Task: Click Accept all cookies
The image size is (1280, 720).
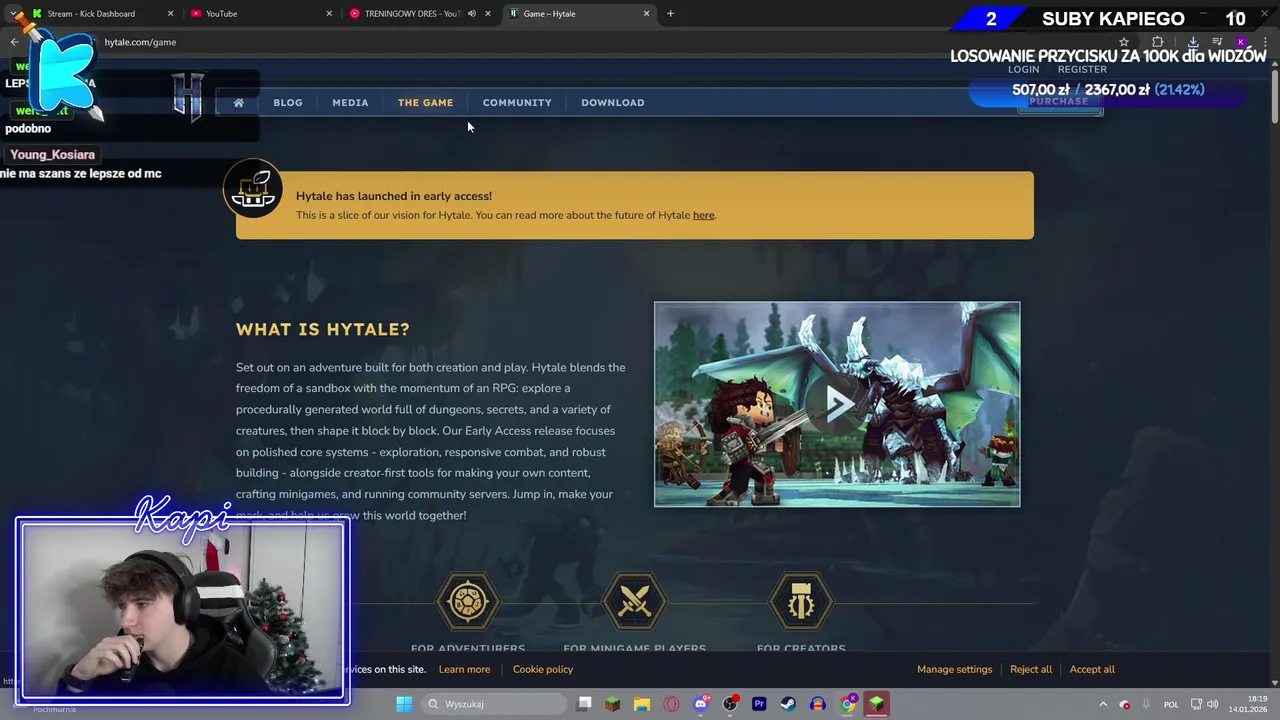Action: point(1092,669)
